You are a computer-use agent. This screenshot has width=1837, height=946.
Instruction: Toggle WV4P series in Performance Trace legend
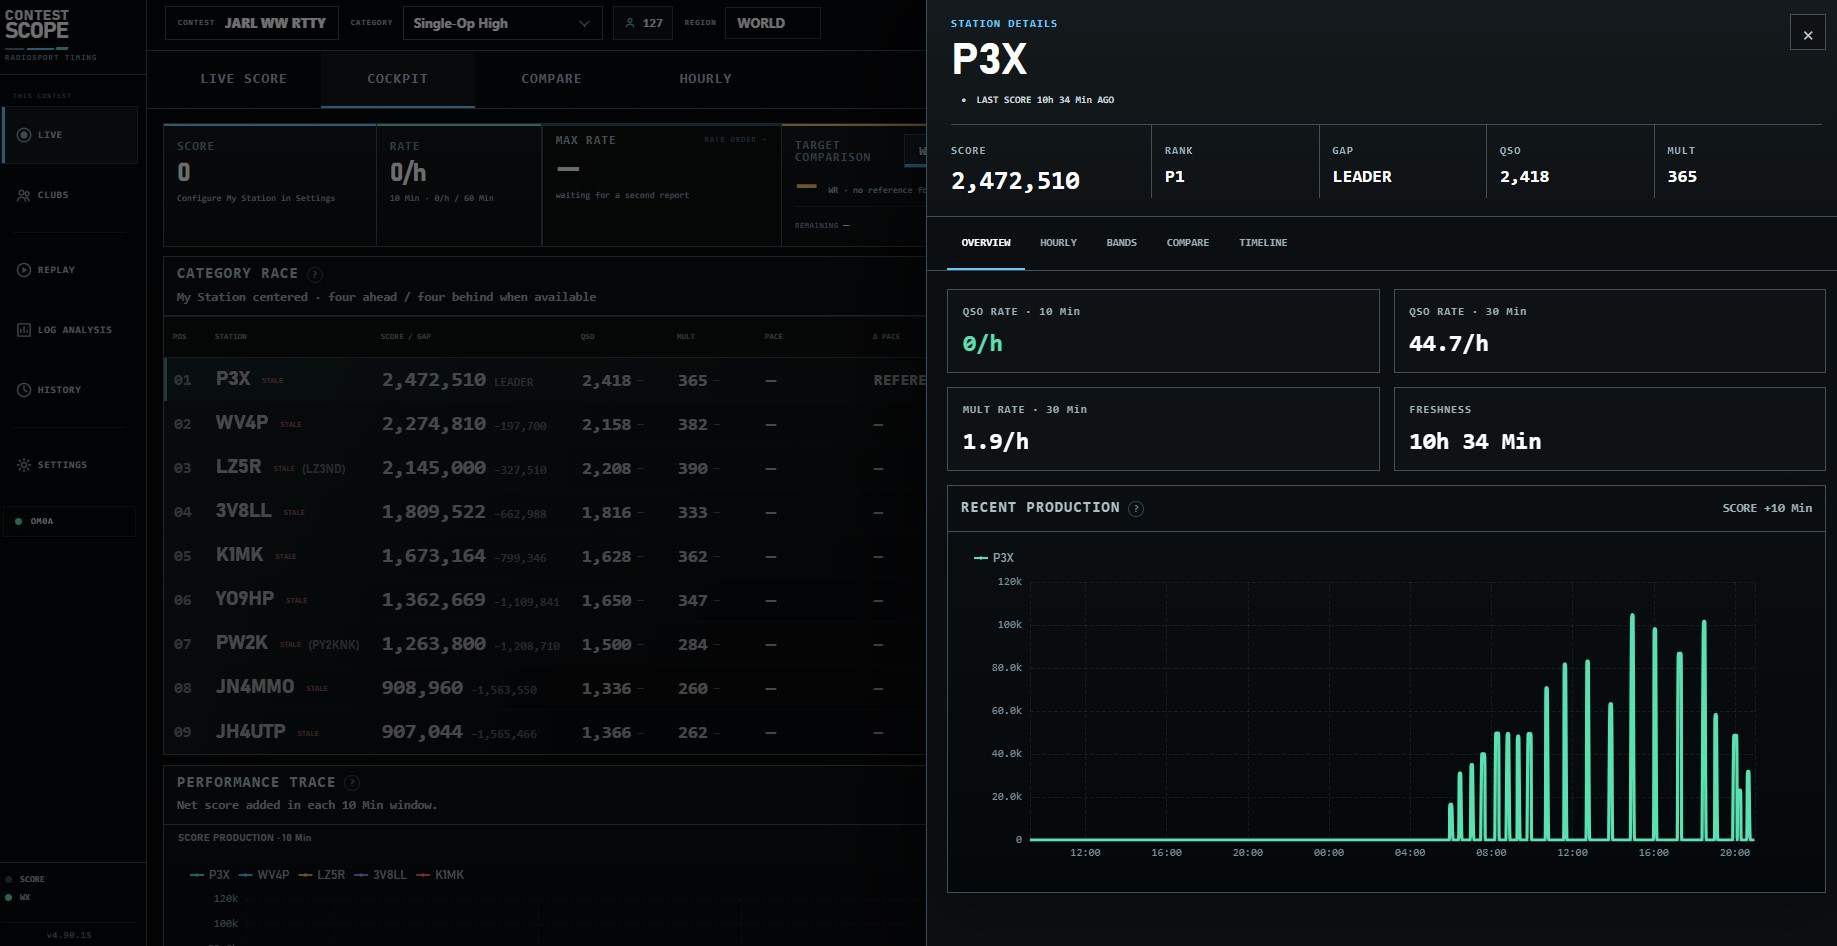click(264, 875)
